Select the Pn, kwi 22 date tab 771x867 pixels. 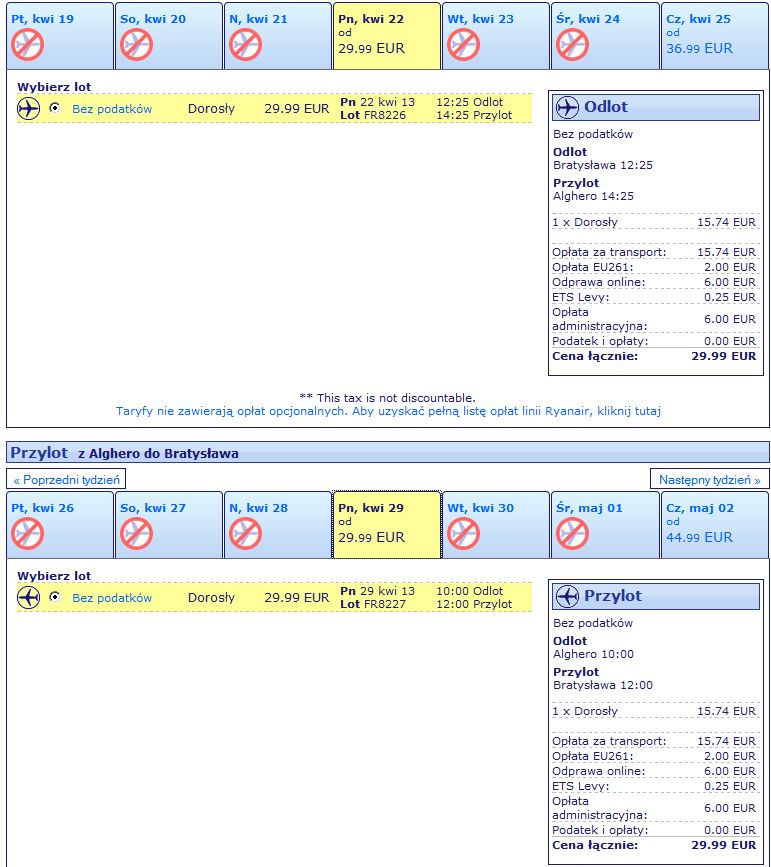point(387,36)
